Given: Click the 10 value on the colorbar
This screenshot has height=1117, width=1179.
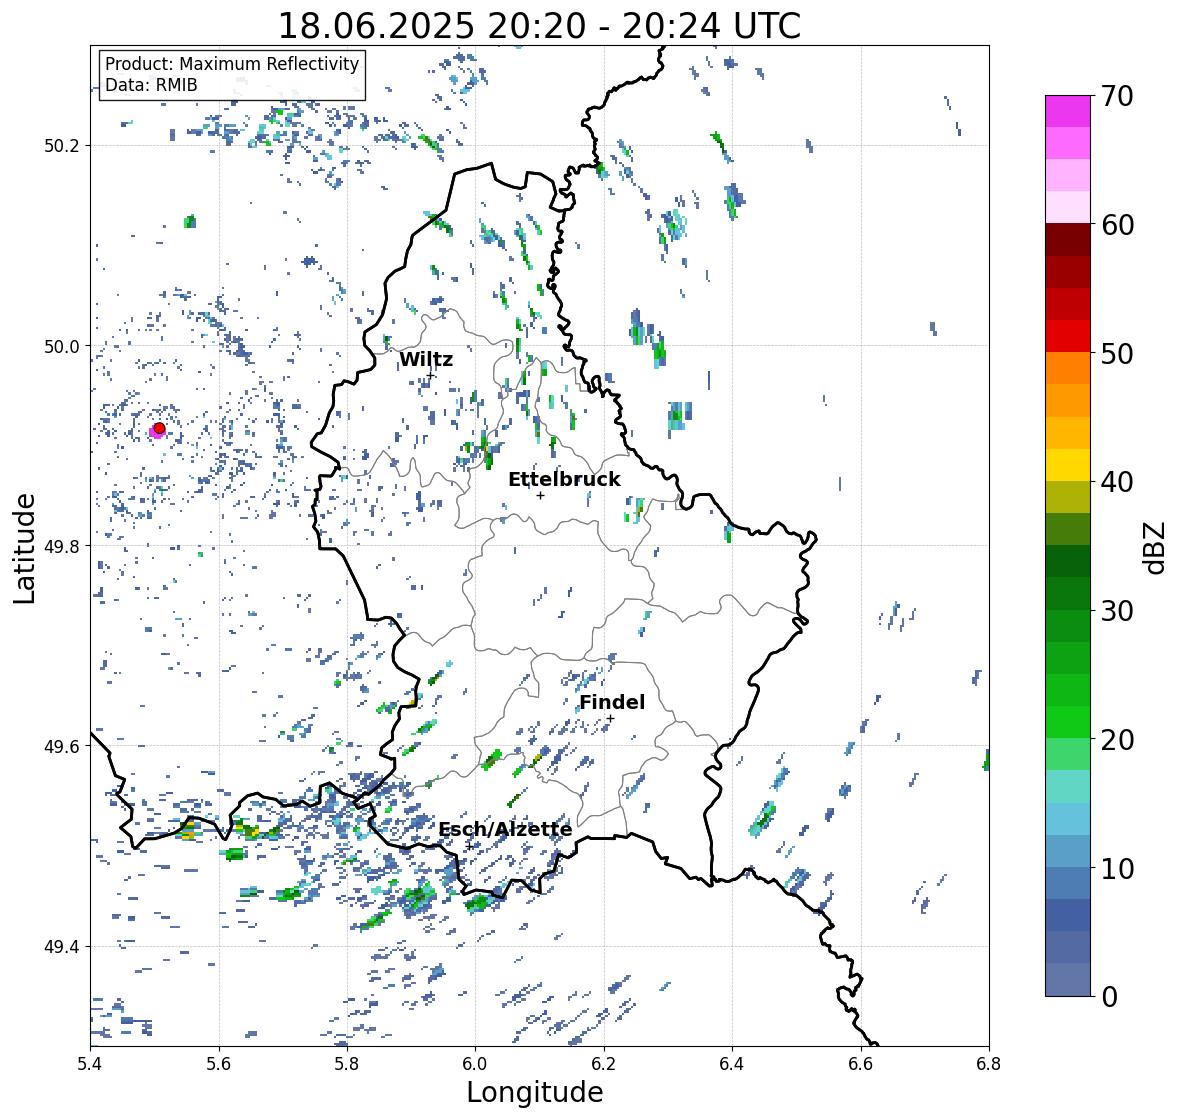Looking at the screenshot, I should coord(1117,868).
